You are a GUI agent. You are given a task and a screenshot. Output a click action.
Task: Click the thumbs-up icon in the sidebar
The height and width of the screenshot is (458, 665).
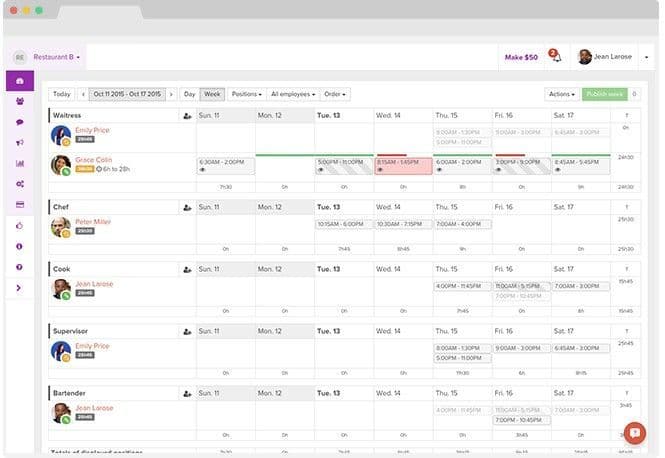(x=19, y=226)
